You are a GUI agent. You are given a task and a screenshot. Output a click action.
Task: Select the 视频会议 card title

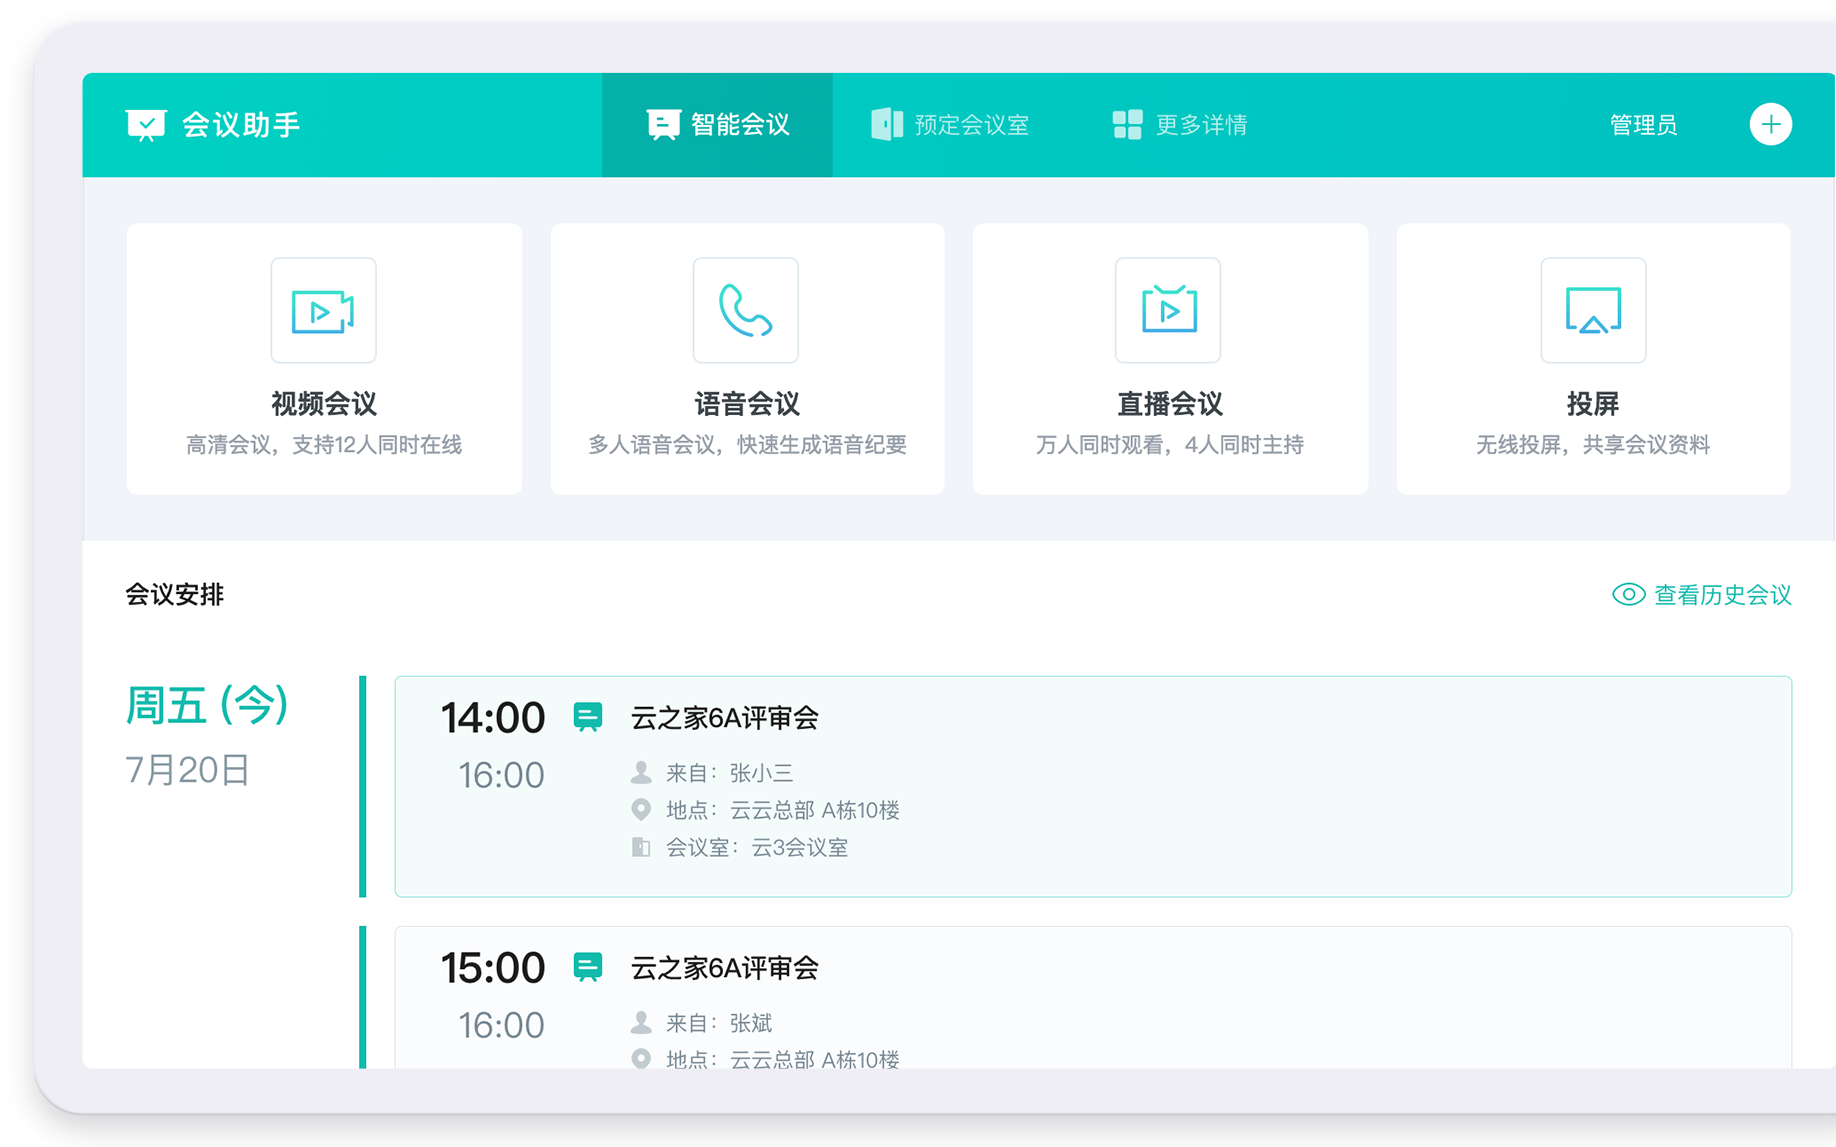click(324, 404)
